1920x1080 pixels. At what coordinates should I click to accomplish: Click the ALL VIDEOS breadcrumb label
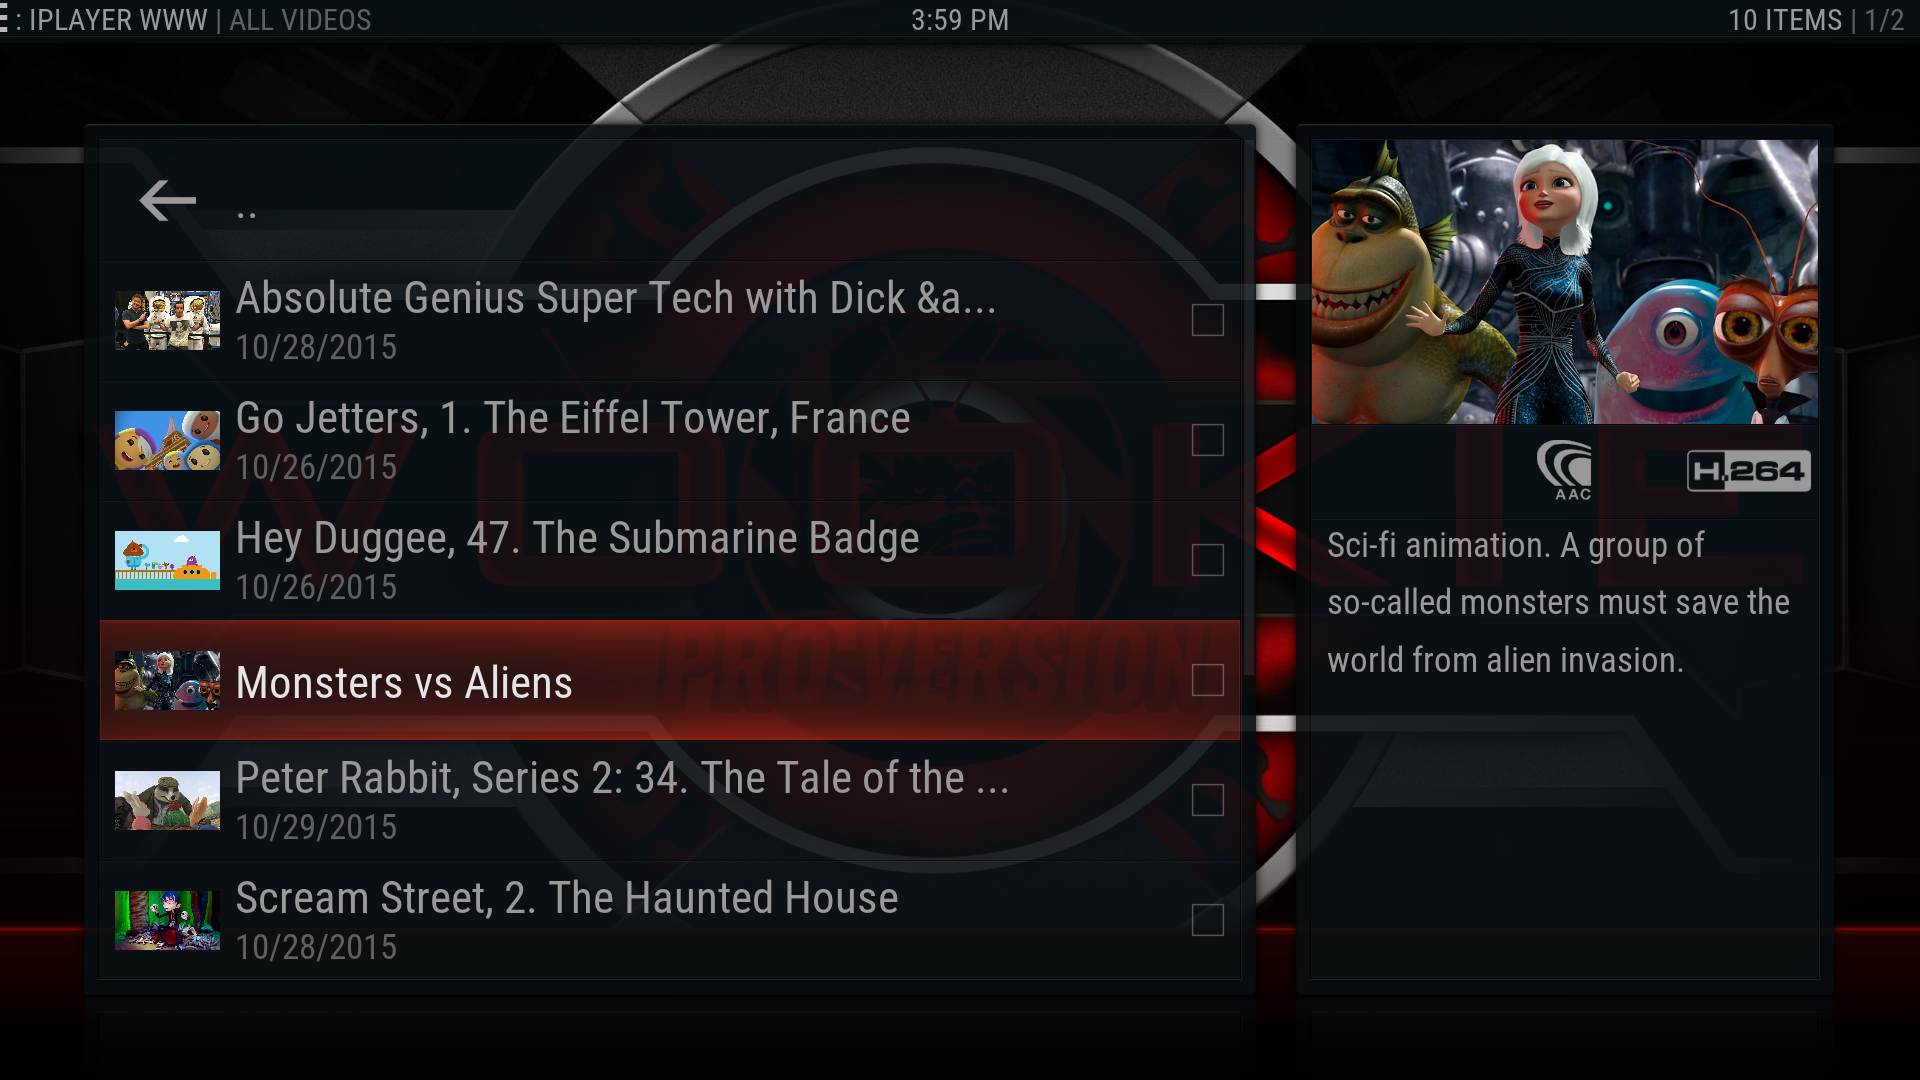(x=300, y=20)
